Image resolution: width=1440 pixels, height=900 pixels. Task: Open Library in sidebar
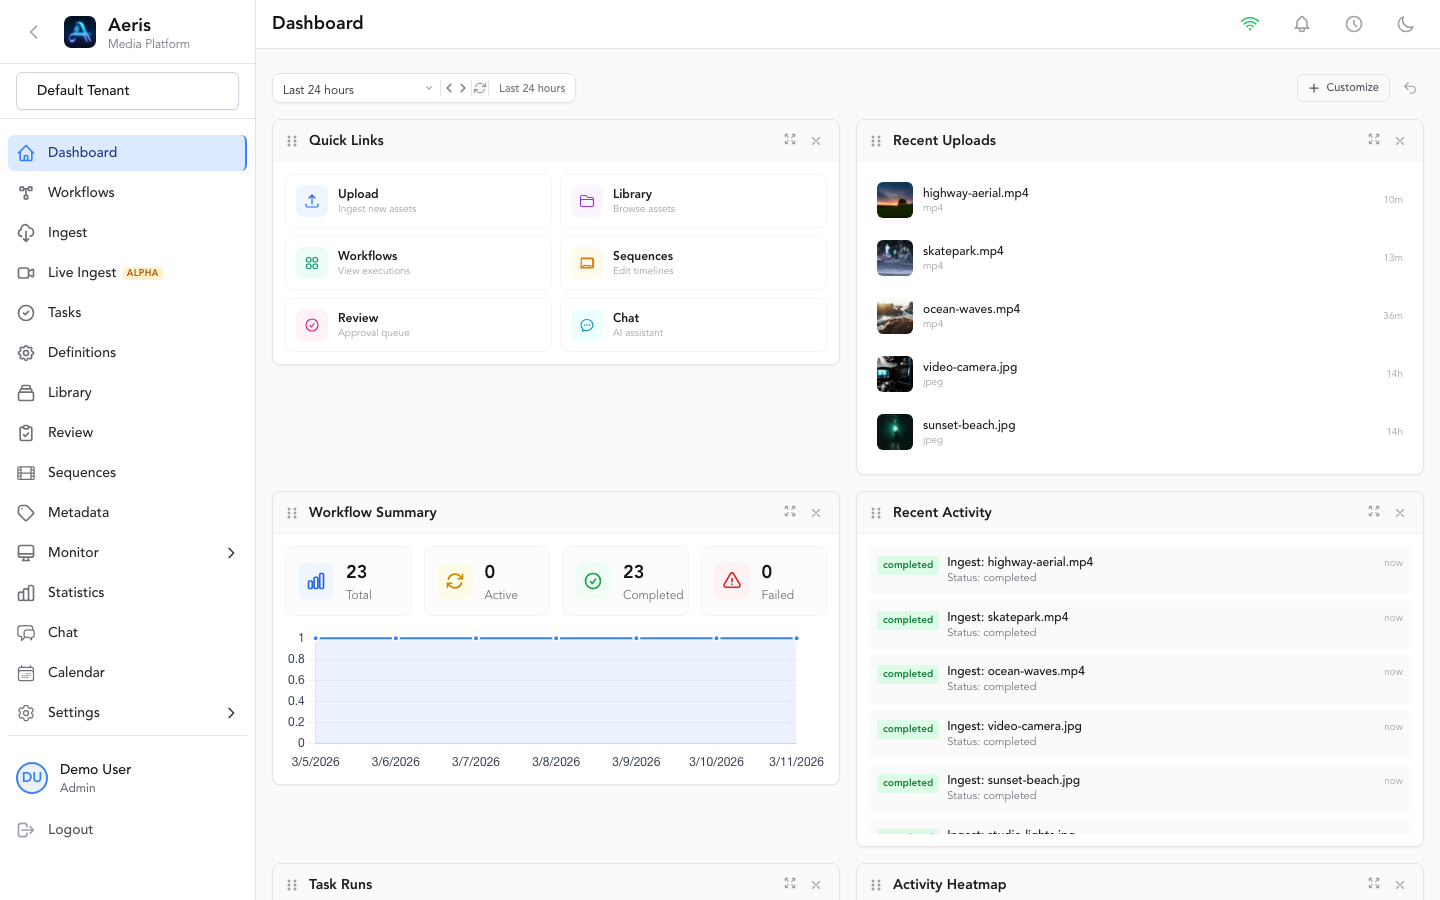point(127,393)
